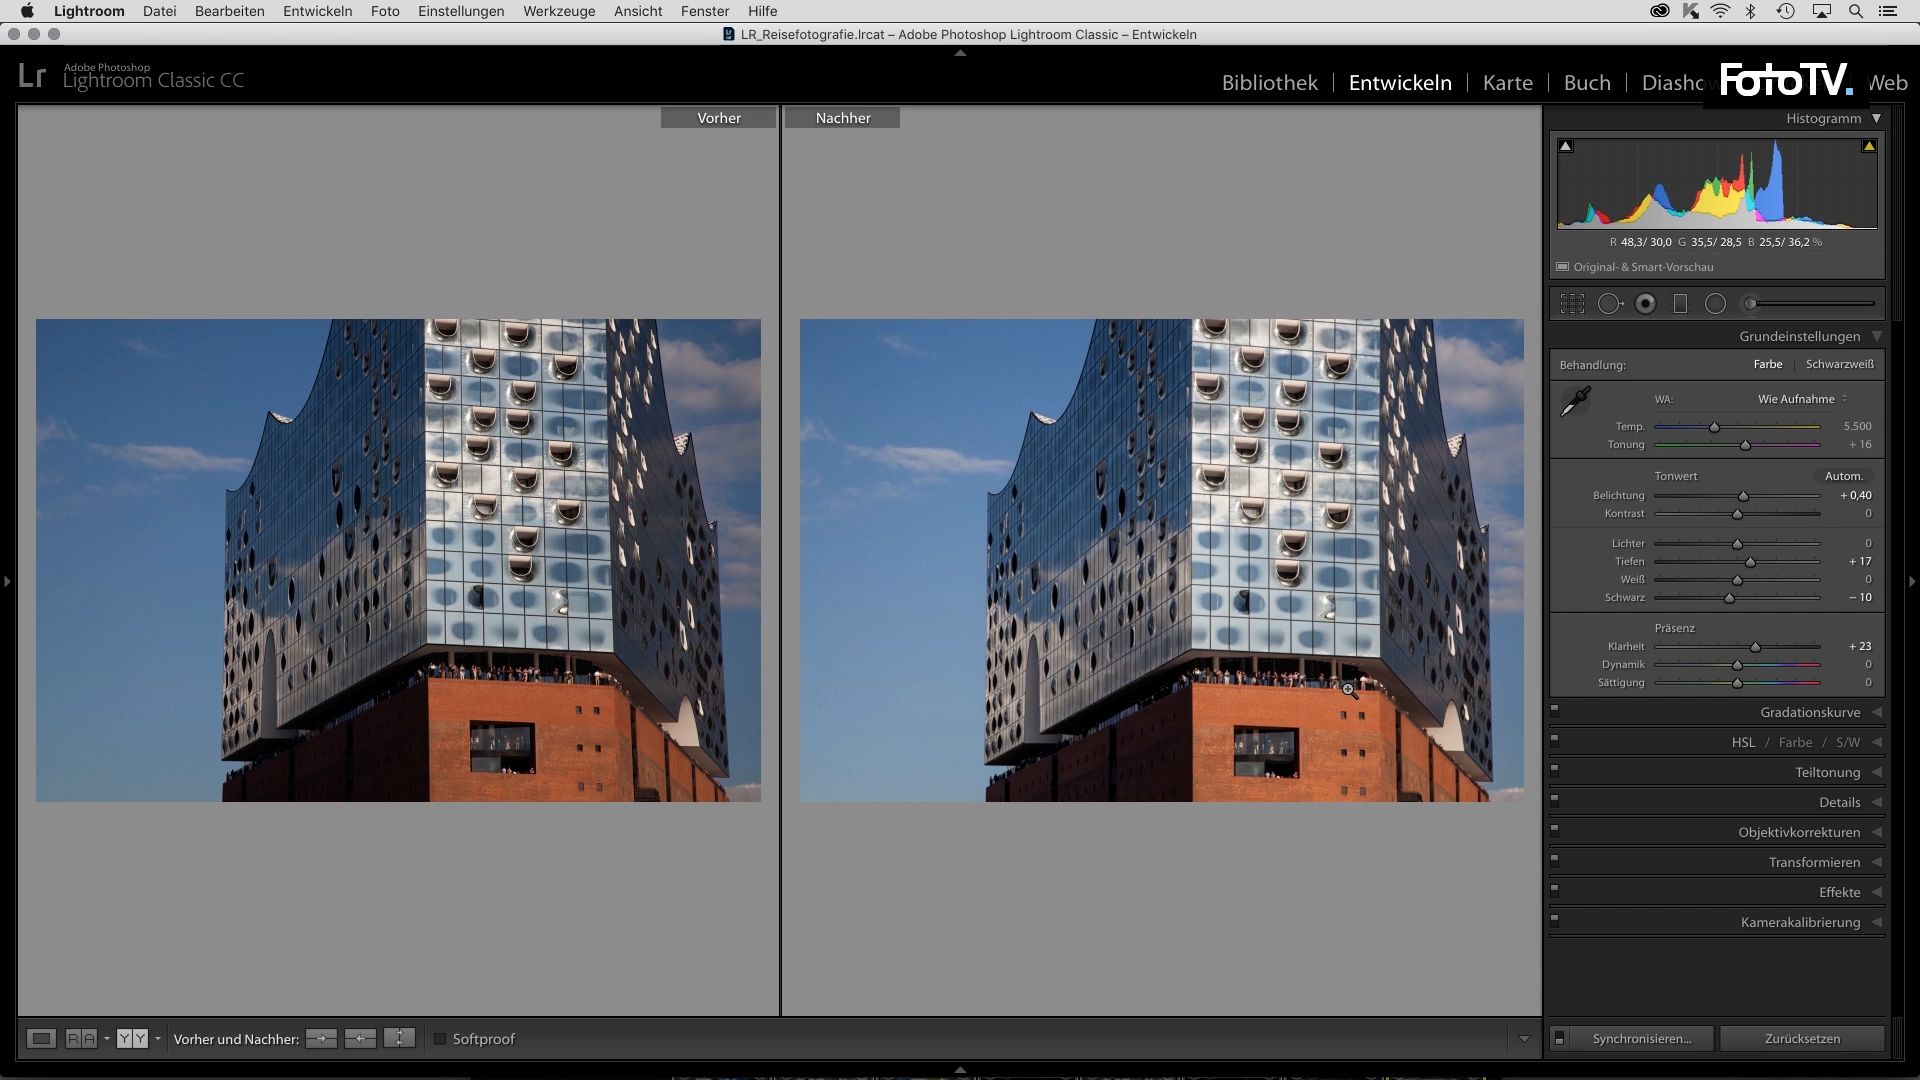Open the WA 'Wie Aufnahme' dropdown

[1802, 399]
